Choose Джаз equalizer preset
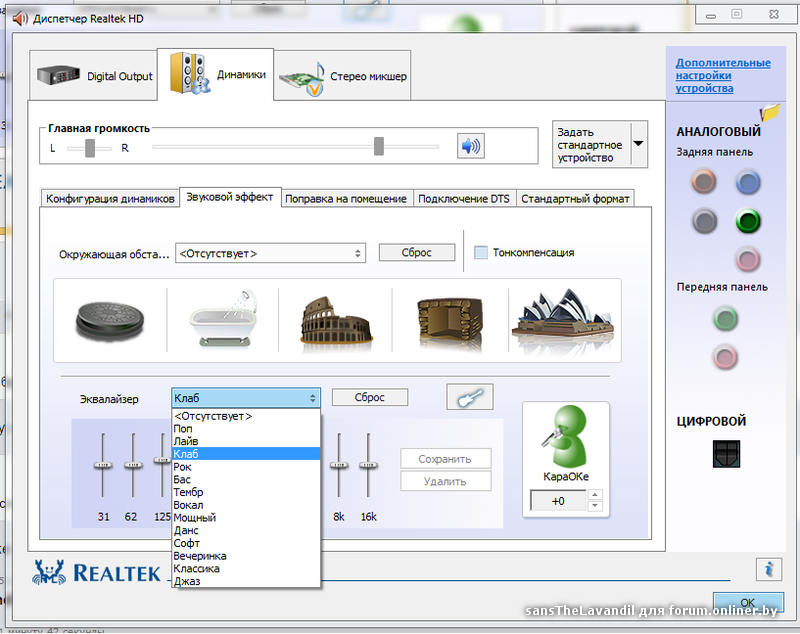 pyautogui.click(x=246, y=581)
